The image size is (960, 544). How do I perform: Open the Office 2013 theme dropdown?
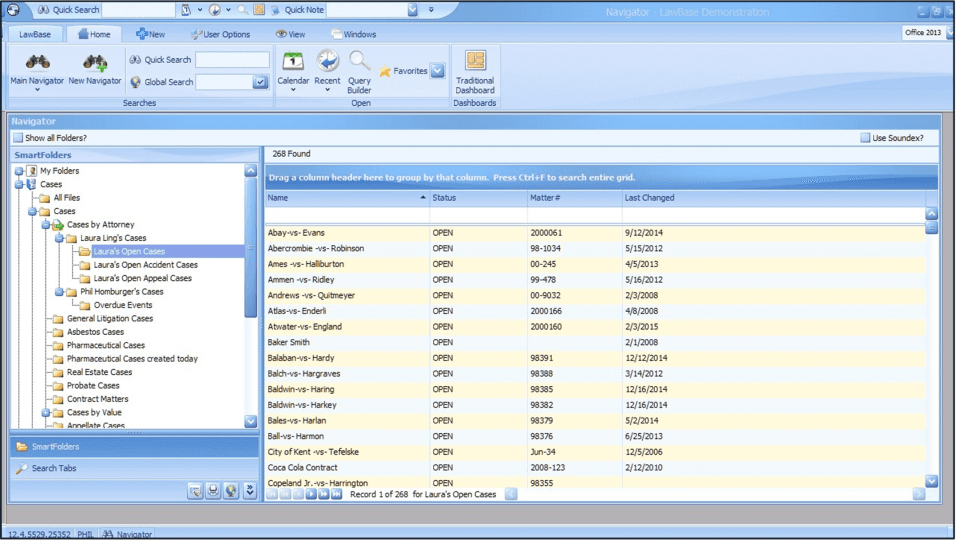[924, 33]
